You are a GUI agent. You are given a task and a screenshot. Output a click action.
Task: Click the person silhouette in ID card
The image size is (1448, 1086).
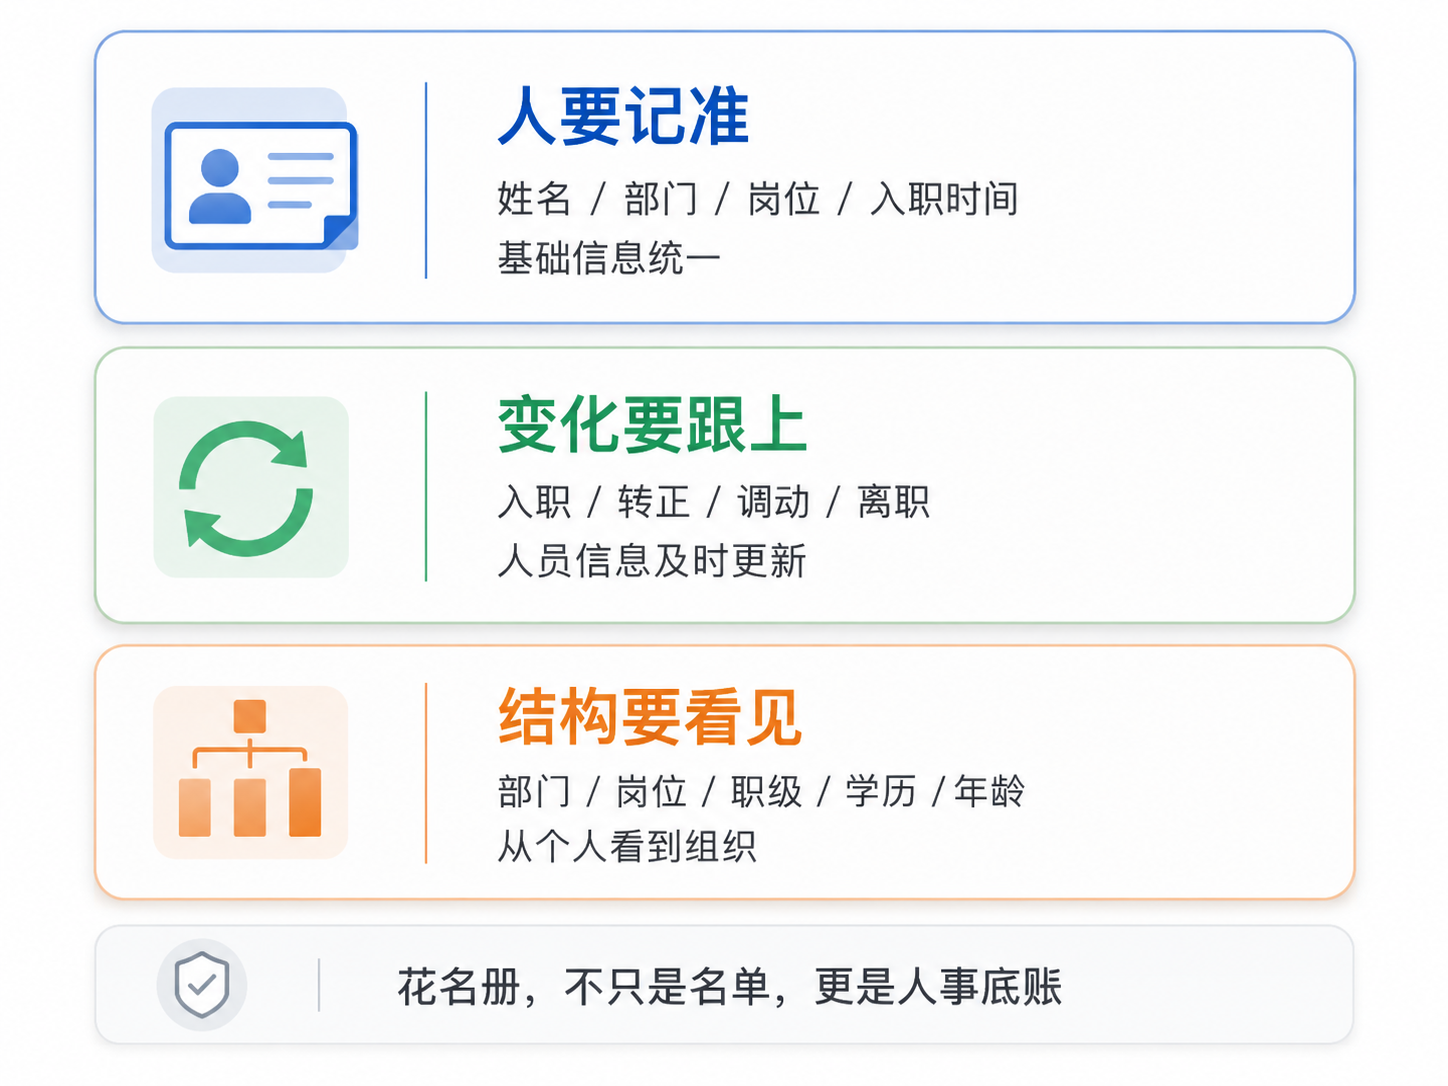coord(220,186)
